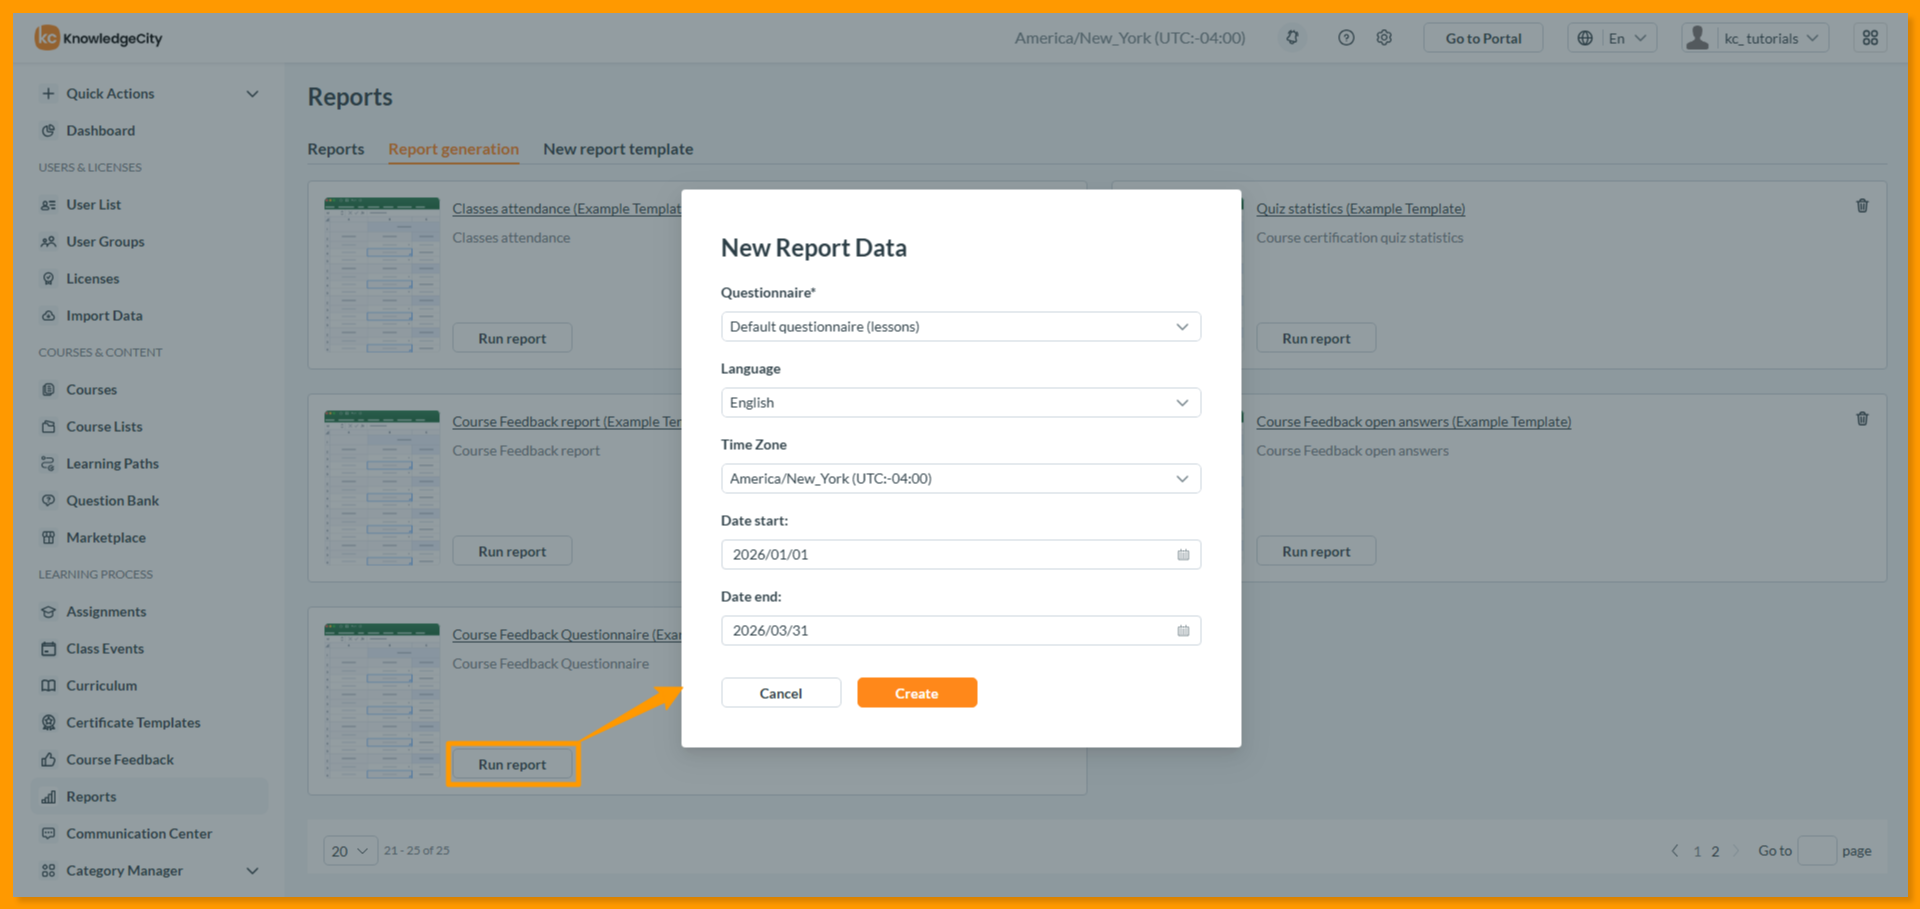Open calendar picker for Date end
1920x909 pixels.
[x=1183, y=631]
